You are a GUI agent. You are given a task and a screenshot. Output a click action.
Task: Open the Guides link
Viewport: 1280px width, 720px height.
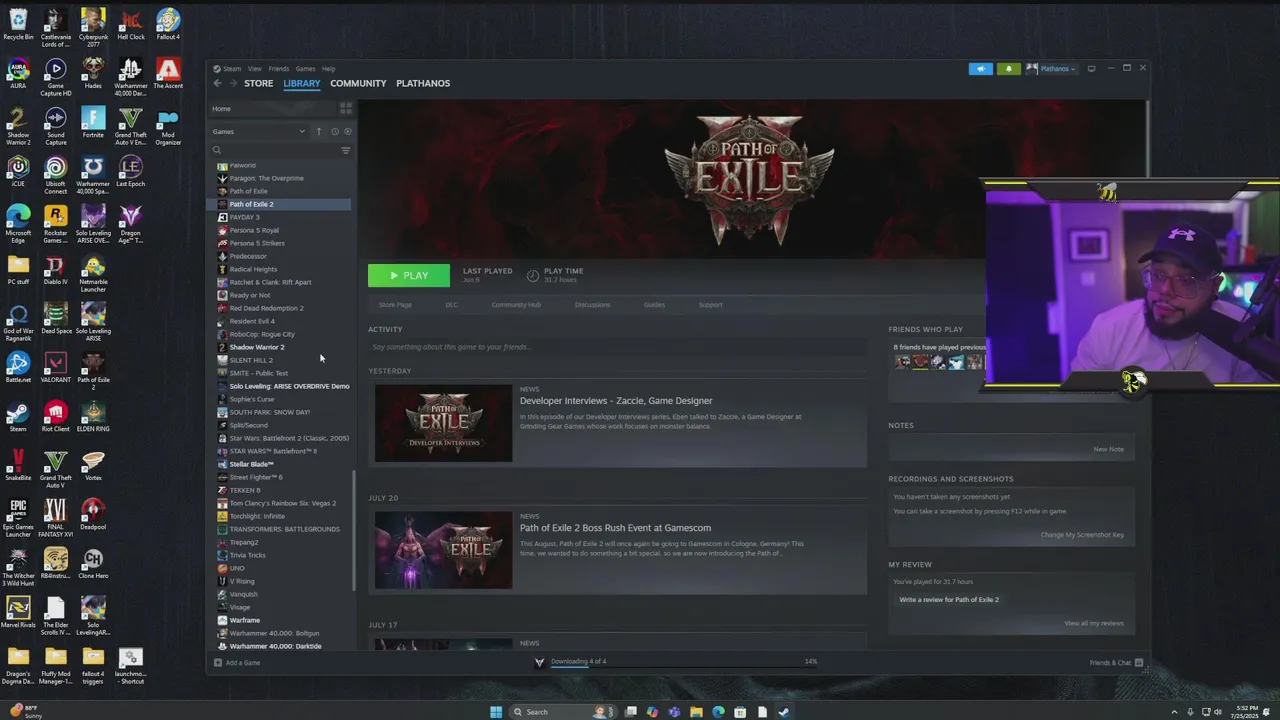[x=654, y=305]
